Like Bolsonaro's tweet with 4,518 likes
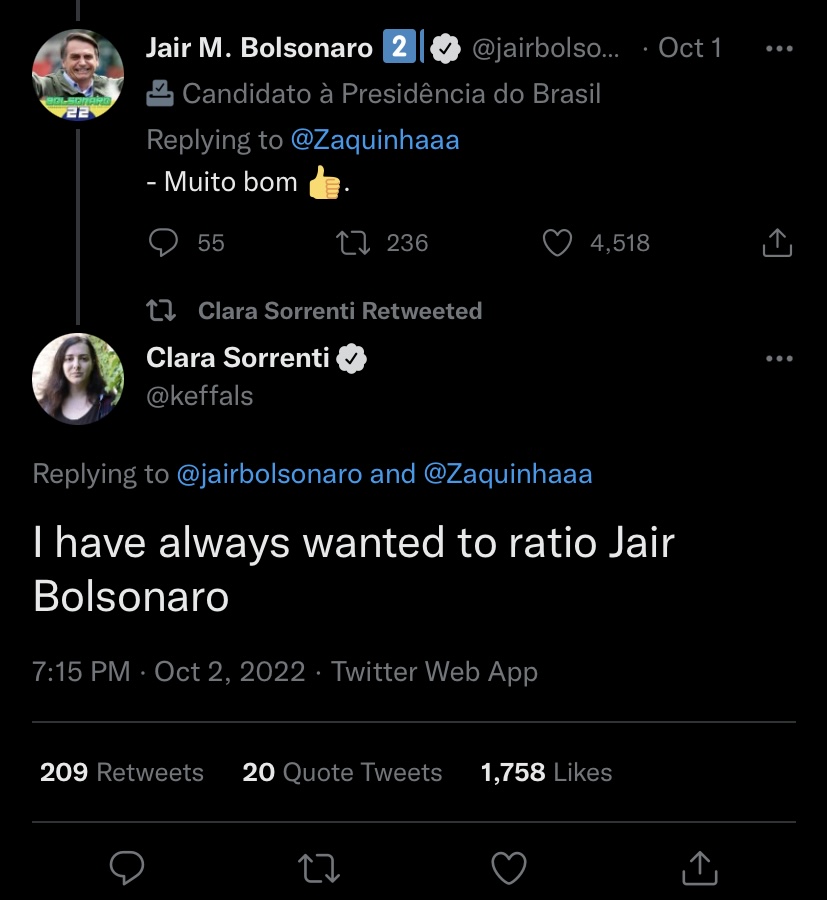The height and width of the screenshot is (900, 827). pos(557,243)
